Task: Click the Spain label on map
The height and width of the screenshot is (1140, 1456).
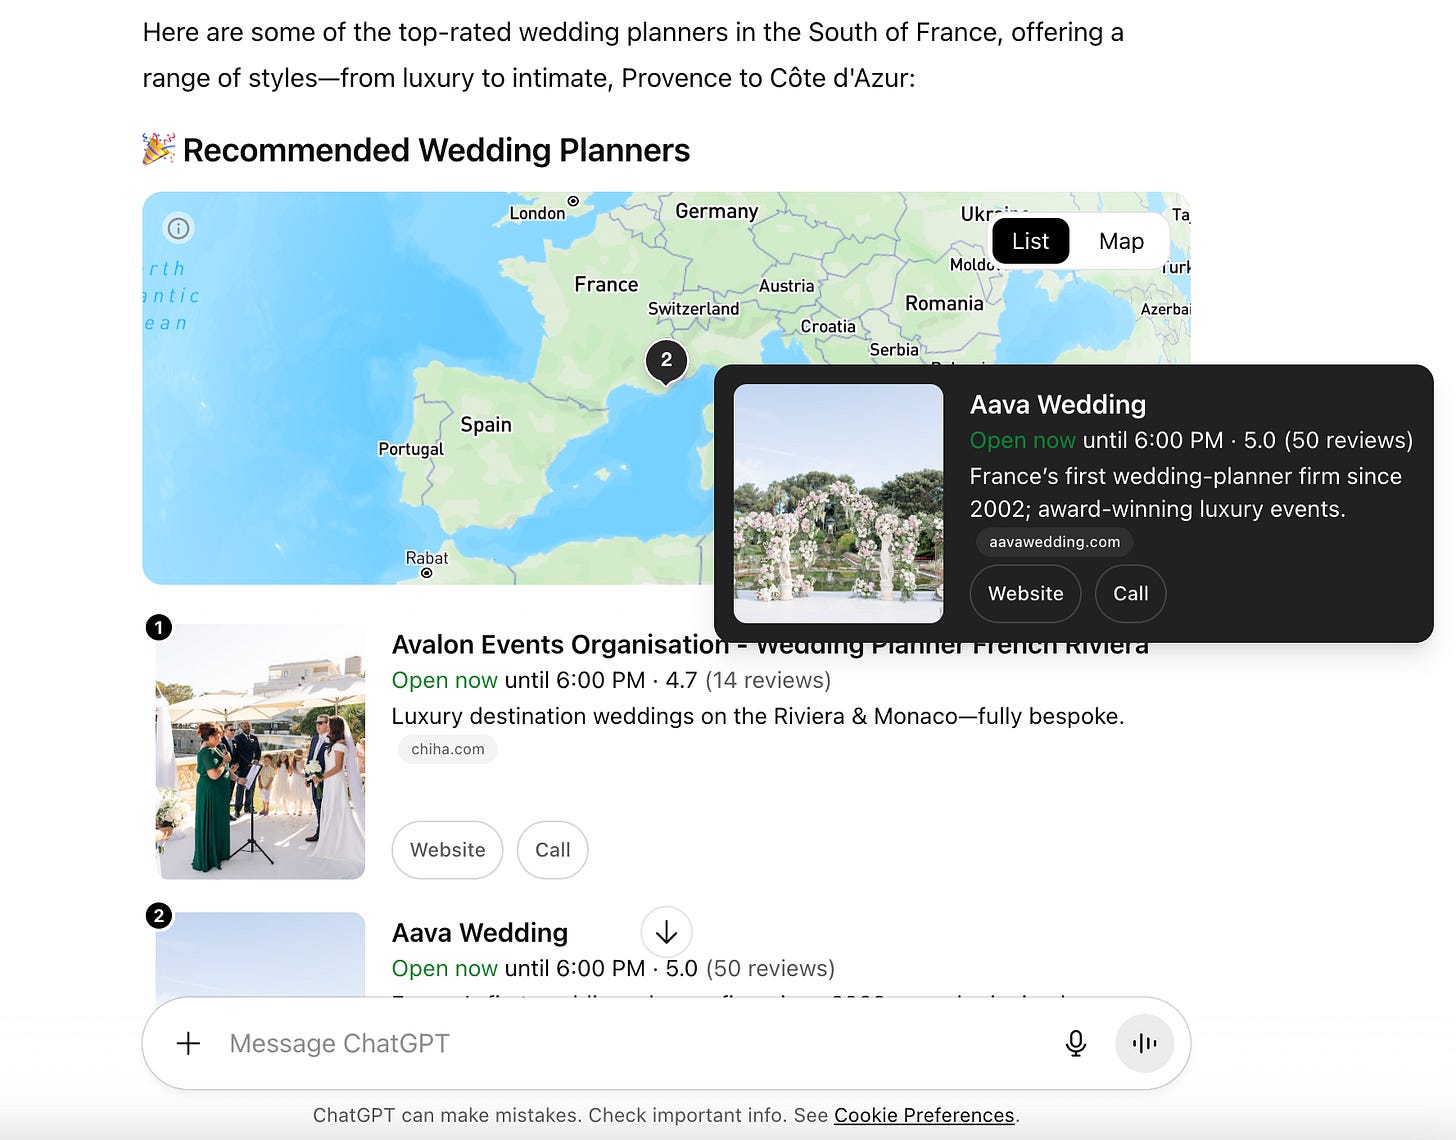Action: (x=486, y=424)
